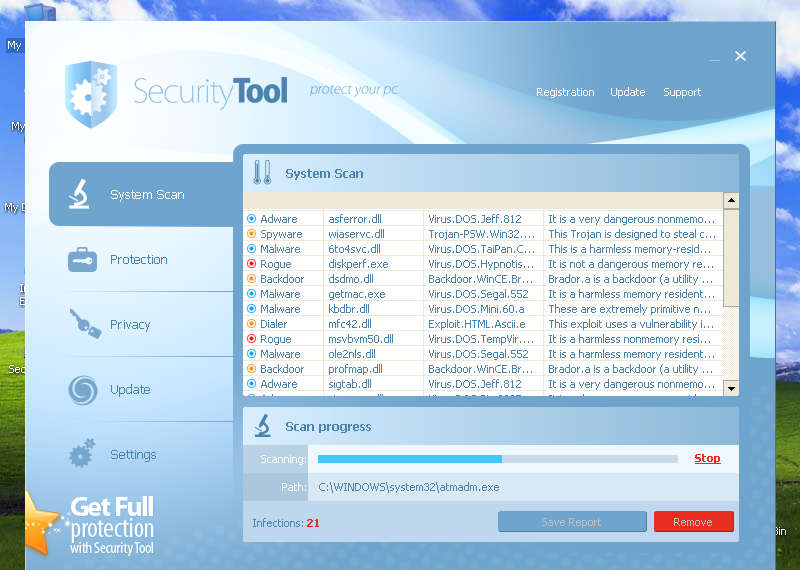Close the Security Tool window
800x570 pixels.
click(740, 56)
